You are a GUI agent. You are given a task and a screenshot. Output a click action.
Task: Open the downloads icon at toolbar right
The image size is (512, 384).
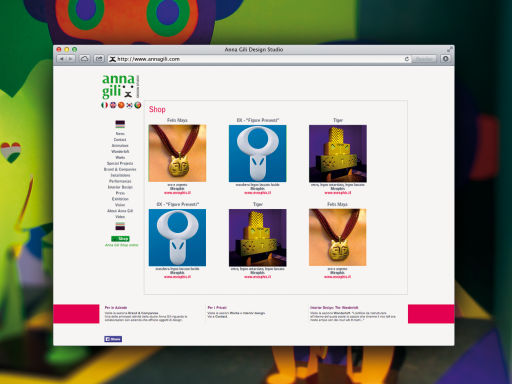(446, 59)
